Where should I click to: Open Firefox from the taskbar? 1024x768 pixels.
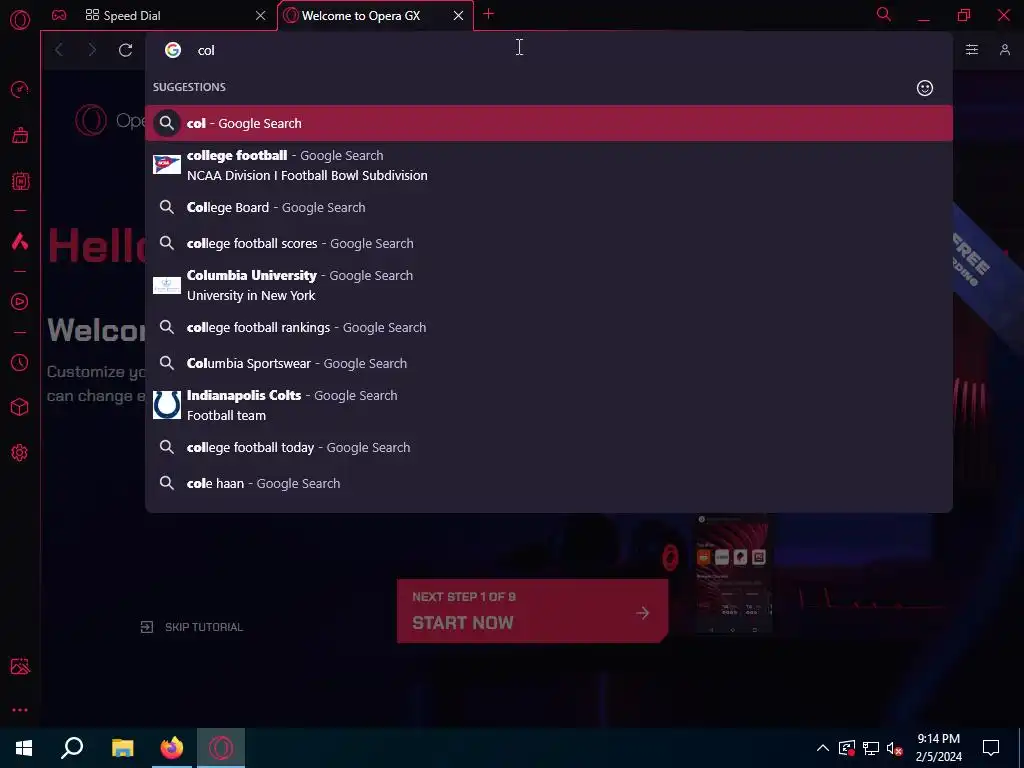tap(172, 748)
